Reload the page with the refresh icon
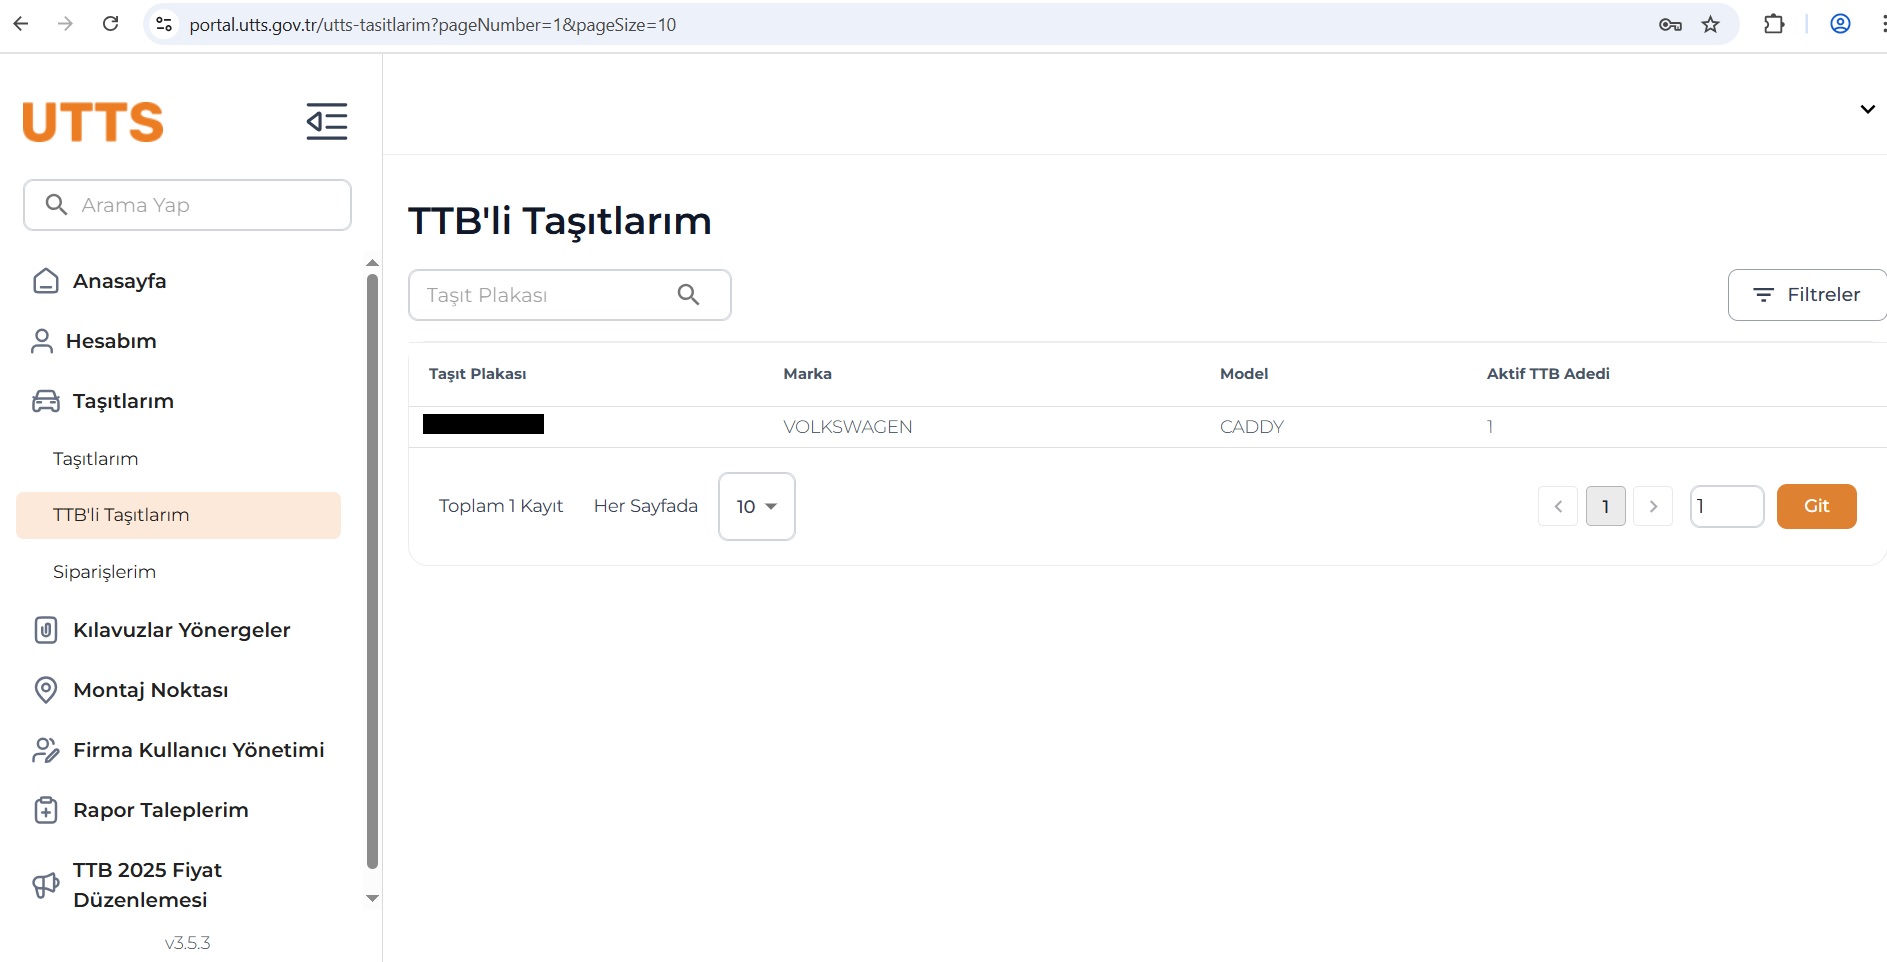The height and width of the screenshot is (962, 1887). pos(111,24)
